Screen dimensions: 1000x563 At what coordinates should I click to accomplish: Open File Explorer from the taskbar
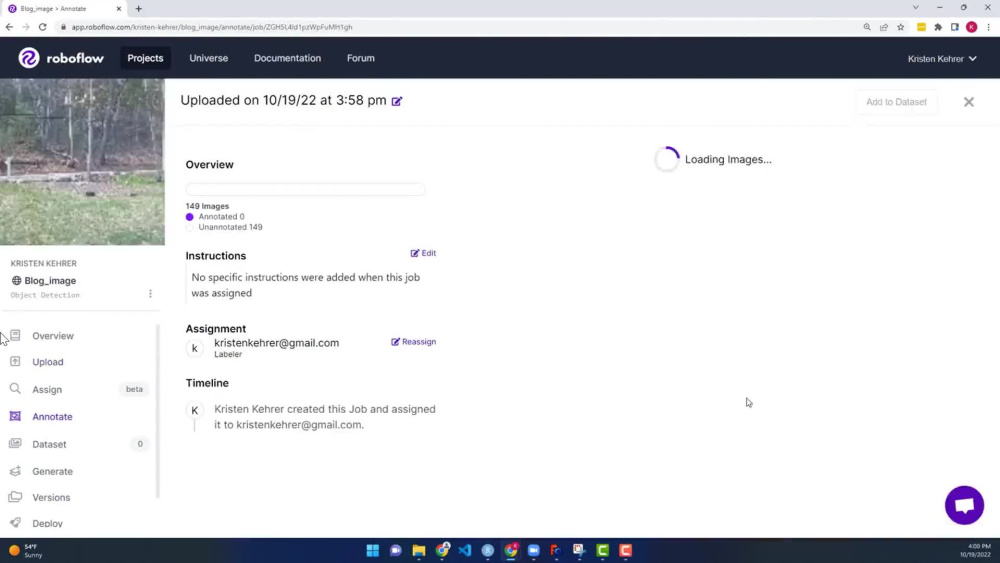(x=418, y=550)
